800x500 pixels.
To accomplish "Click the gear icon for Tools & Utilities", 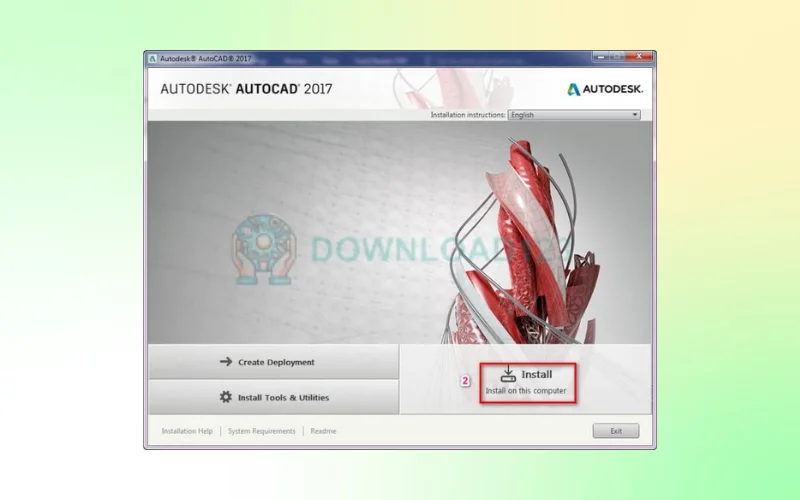I will (226, 397).
